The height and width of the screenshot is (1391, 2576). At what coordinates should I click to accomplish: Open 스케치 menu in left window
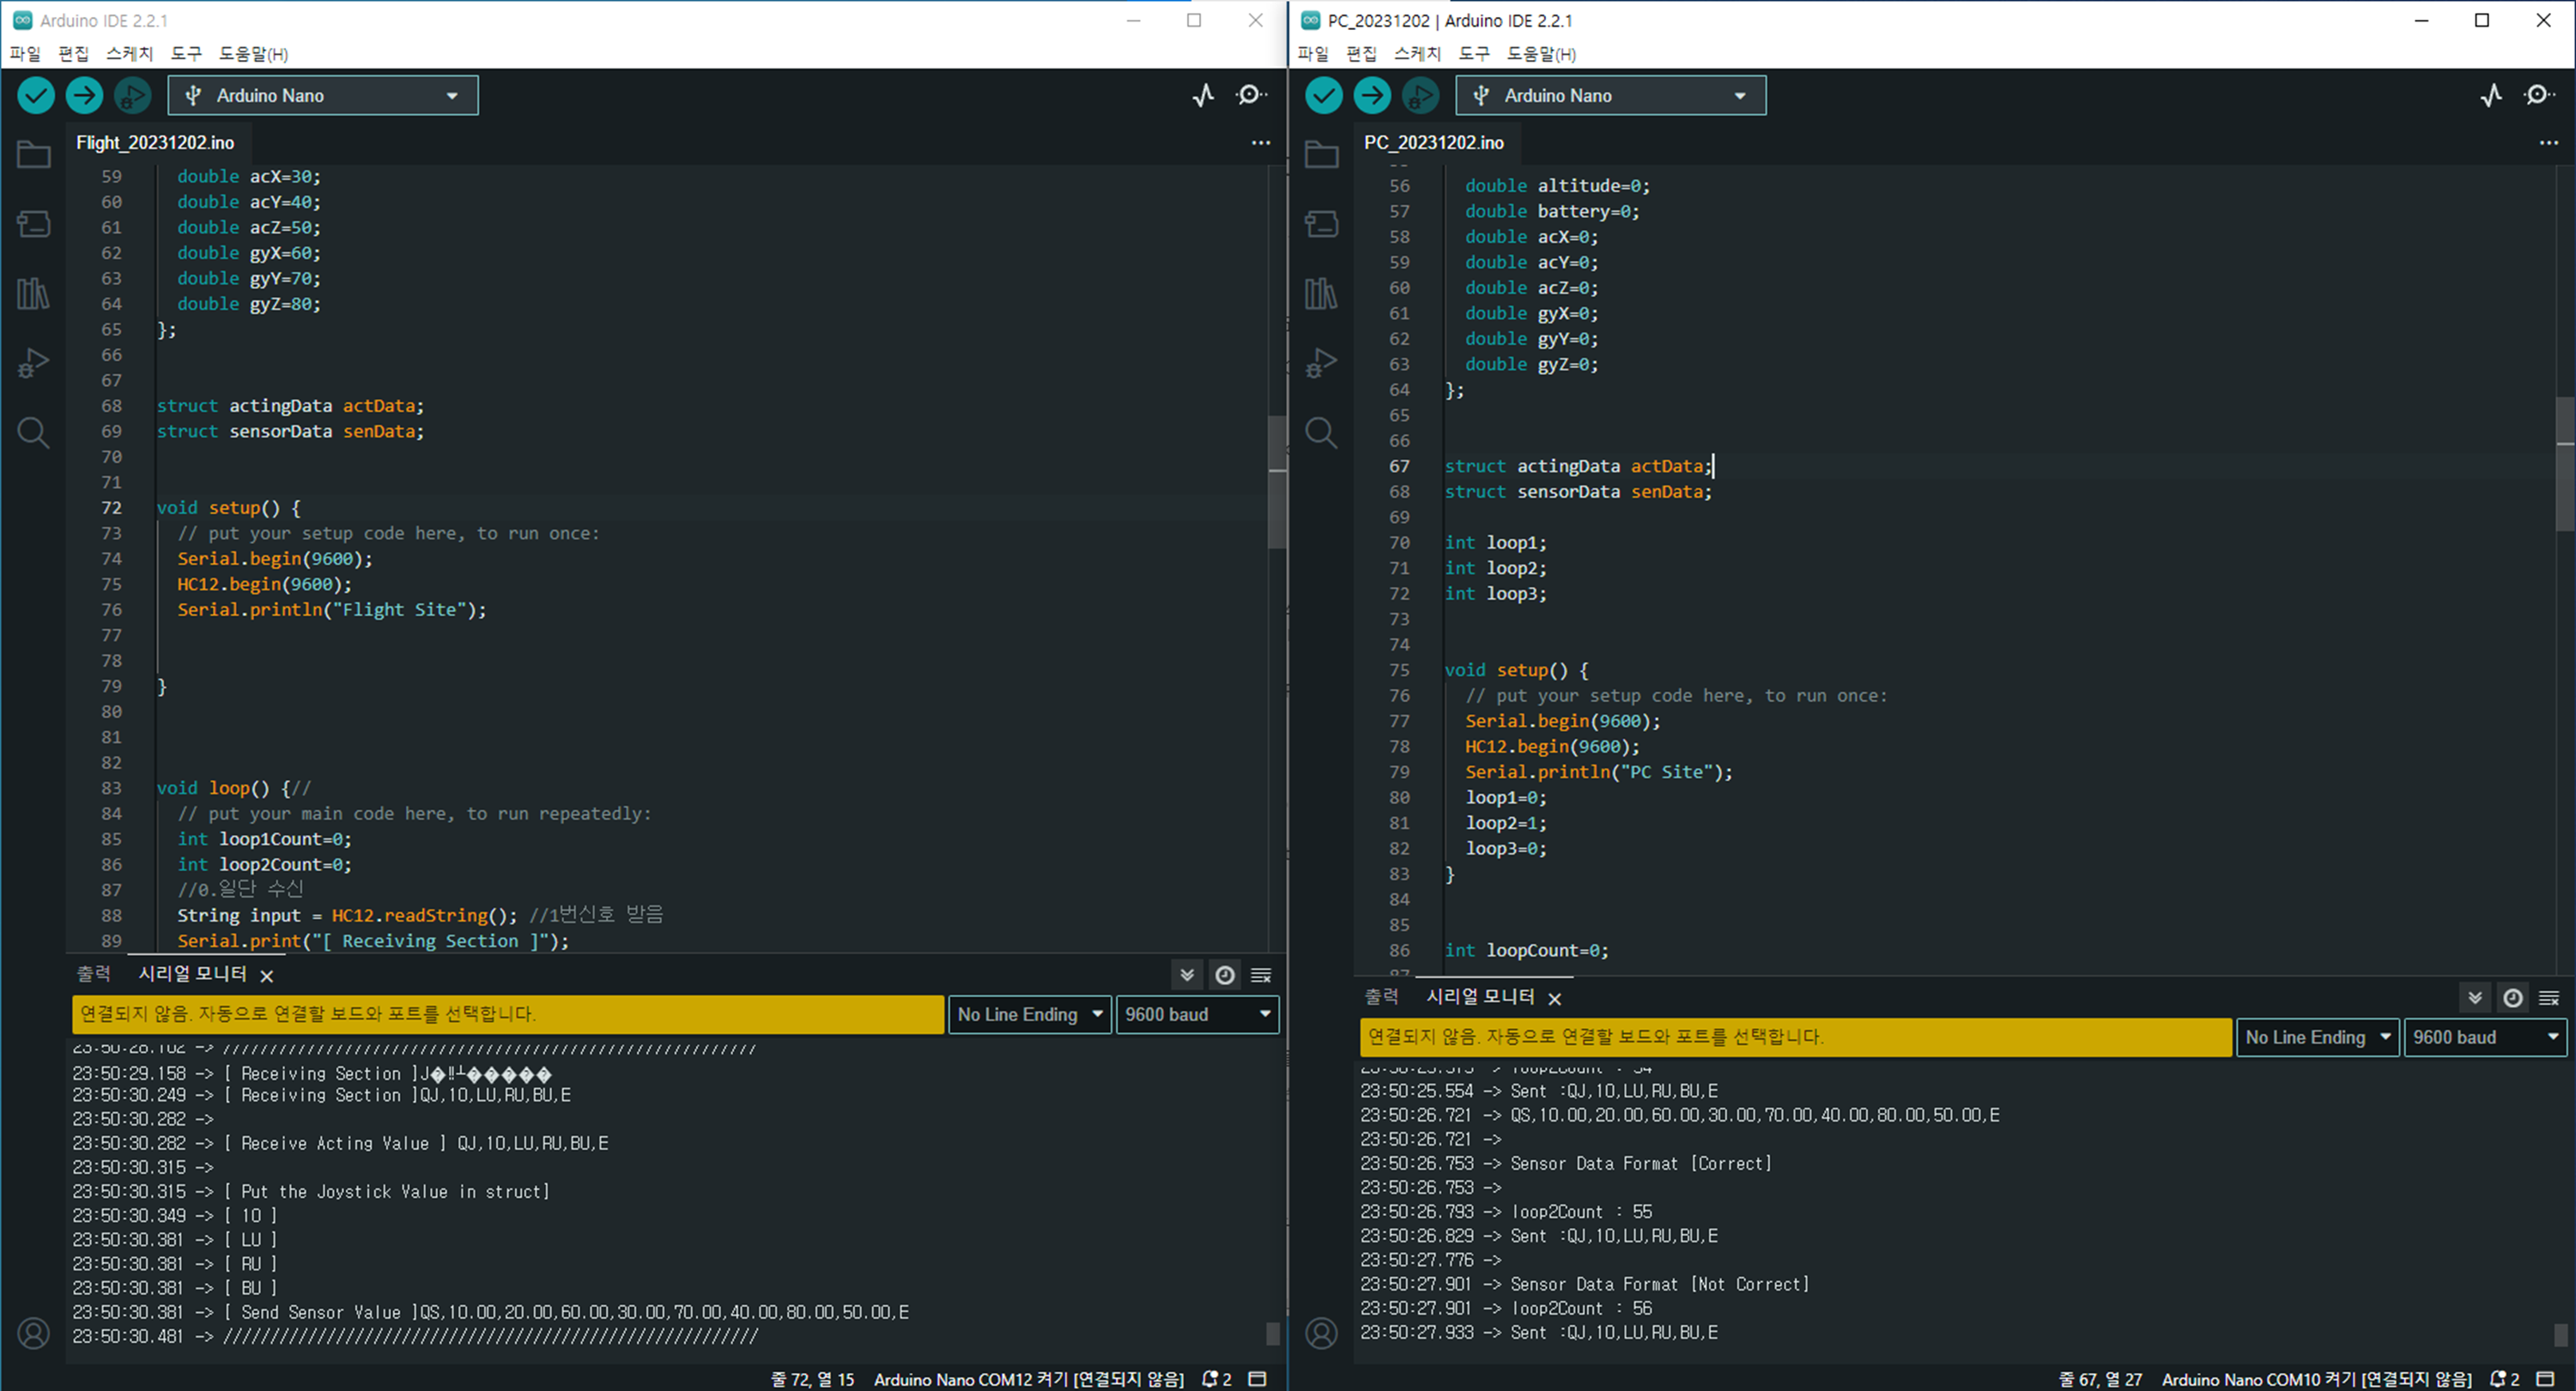coord(129,53)
